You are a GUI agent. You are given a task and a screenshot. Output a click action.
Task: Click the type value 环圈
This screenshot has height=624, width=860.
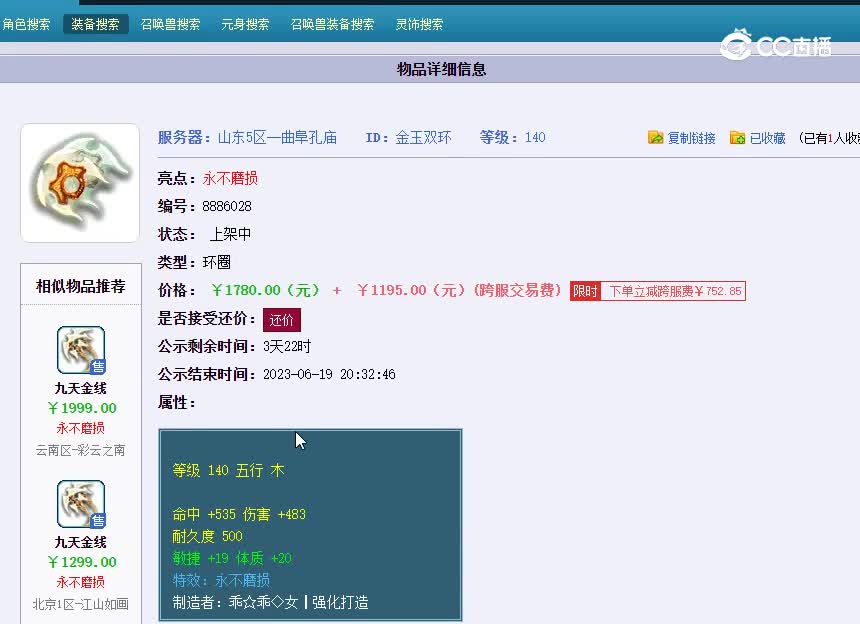click(x=217, y=262)
